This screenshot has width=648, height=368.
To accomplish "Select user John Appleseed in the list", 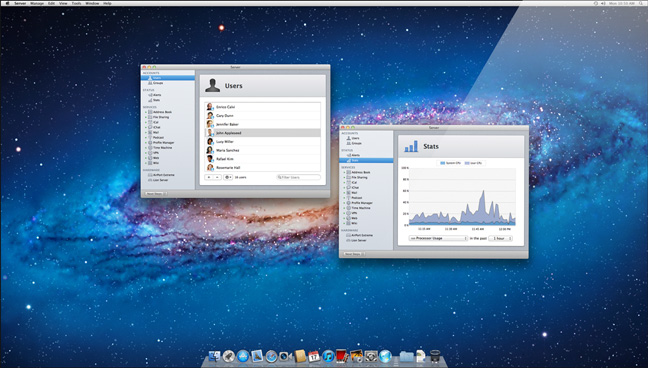I will 262,133.
